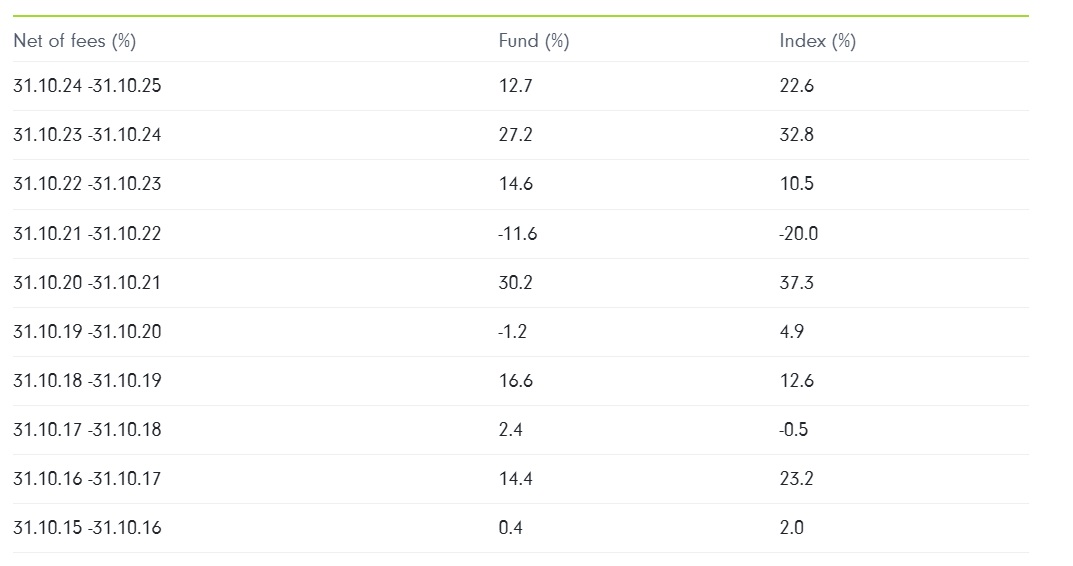Click the "Fund (%)" column header

point(534,41)
